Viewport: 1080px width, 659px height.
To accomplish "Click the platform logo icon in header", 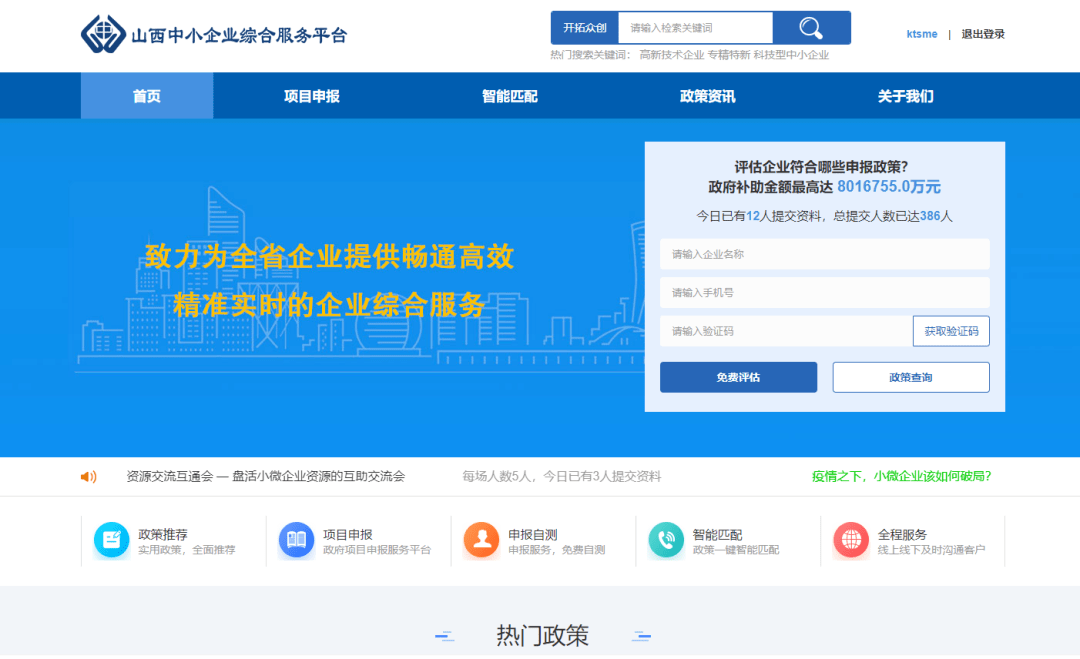I will 103,34.
